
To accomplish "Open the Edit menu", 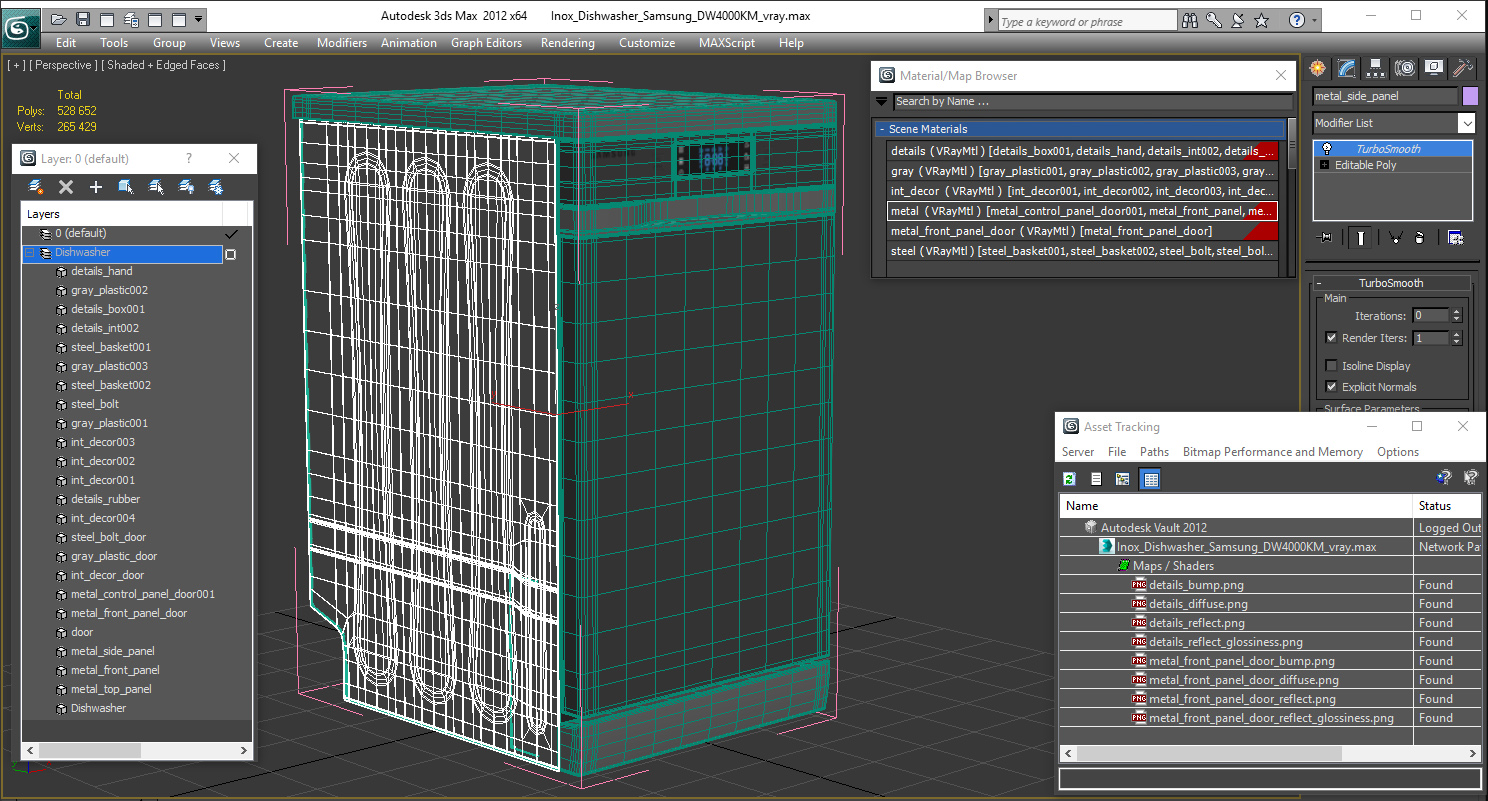I will pos(66,43).
